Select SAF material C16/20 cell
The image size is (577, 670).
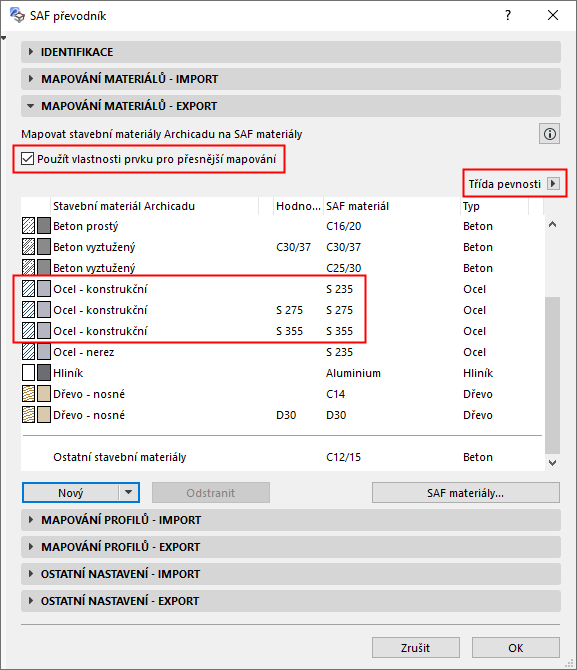(344, 226)
